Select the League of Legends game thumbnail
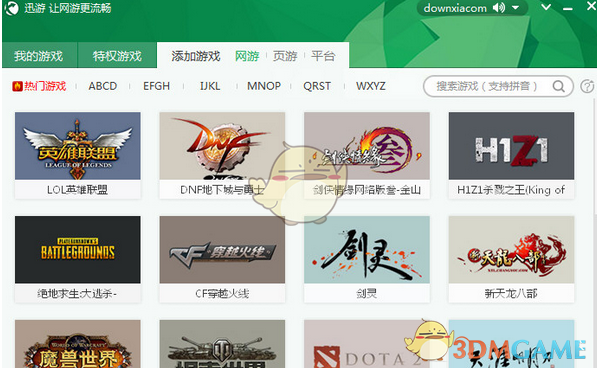Screen dimensions: 597x368 [x=78, y=146]
